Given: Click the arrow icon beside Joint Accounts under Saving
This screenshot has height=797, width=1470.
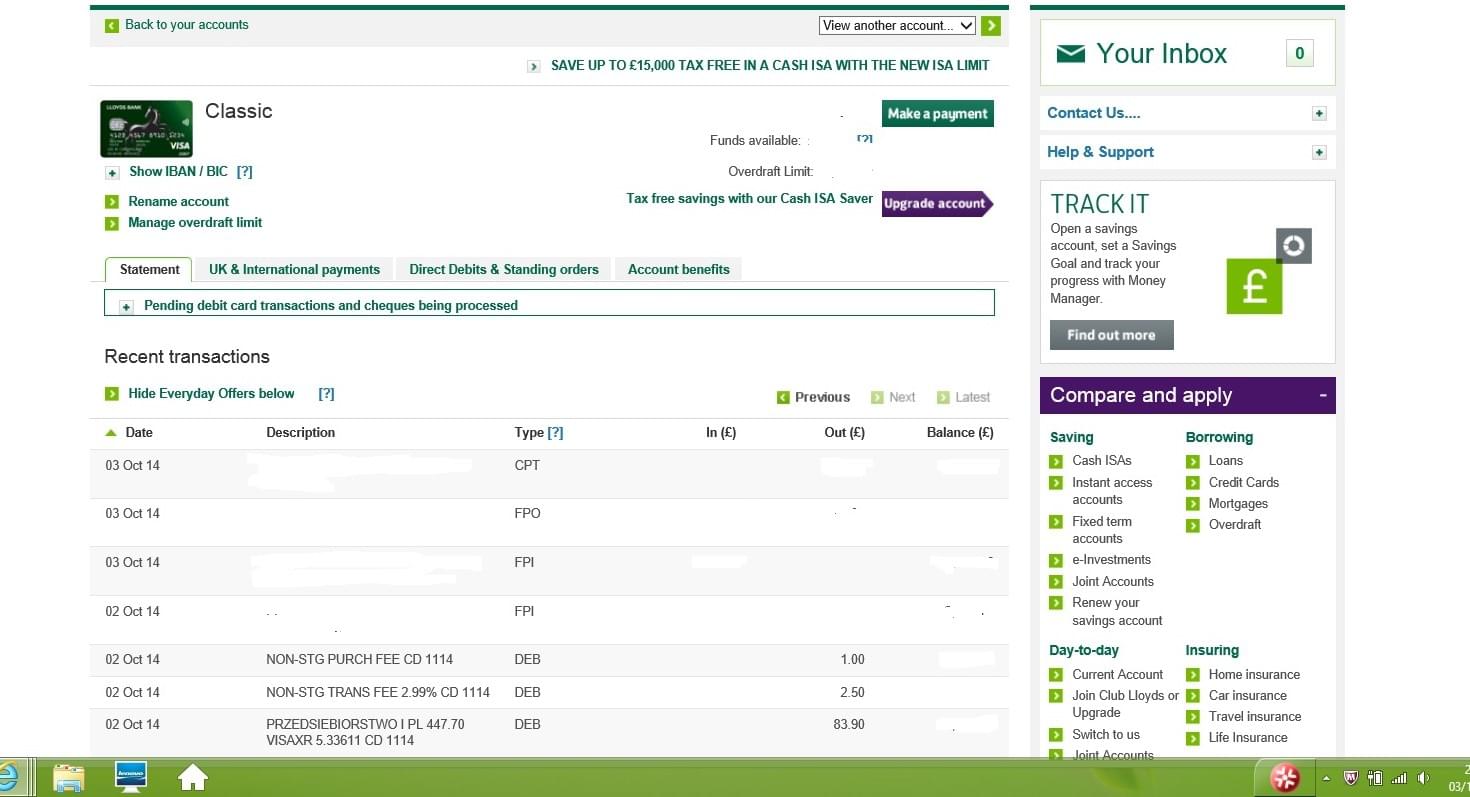Looking at the screenshot, I should coord(1056,582).
